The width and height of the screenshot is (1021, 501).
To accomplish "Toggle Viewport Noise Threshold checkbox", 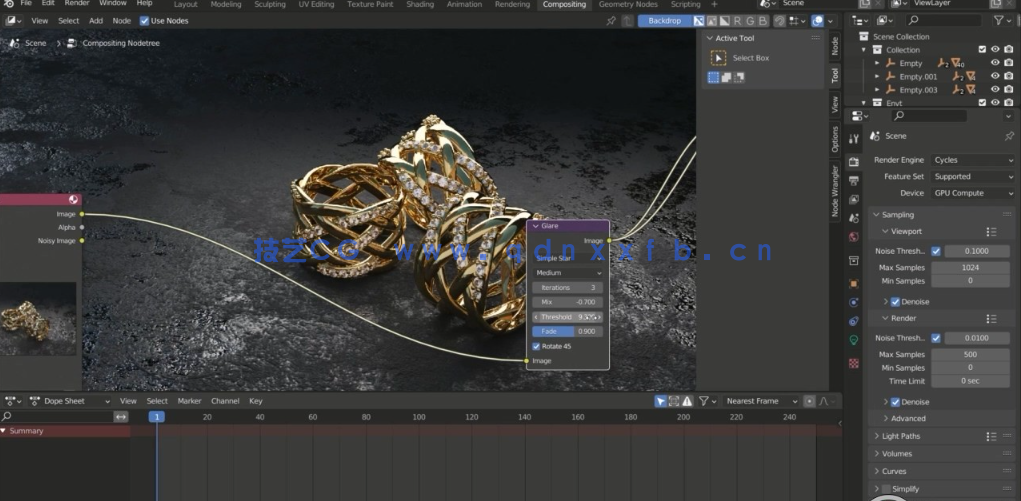I will [x=936, y=251].
